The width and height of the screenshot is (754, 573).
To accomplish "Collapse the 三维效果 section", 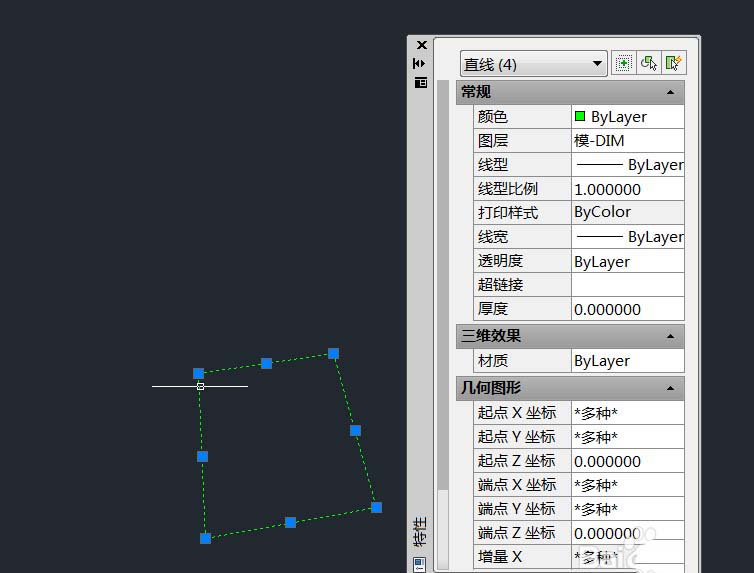I will (670, 336).
